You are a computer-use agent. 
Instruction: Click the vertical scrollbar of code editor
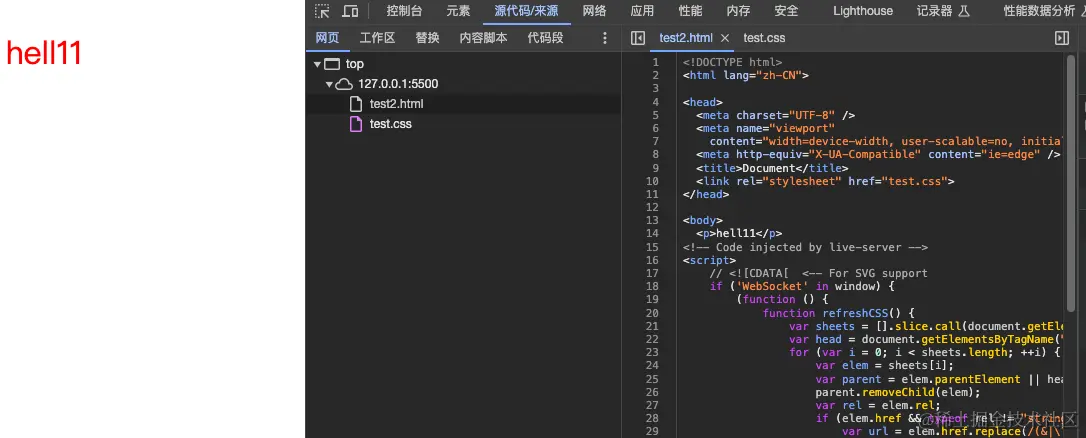point(1071,182)
